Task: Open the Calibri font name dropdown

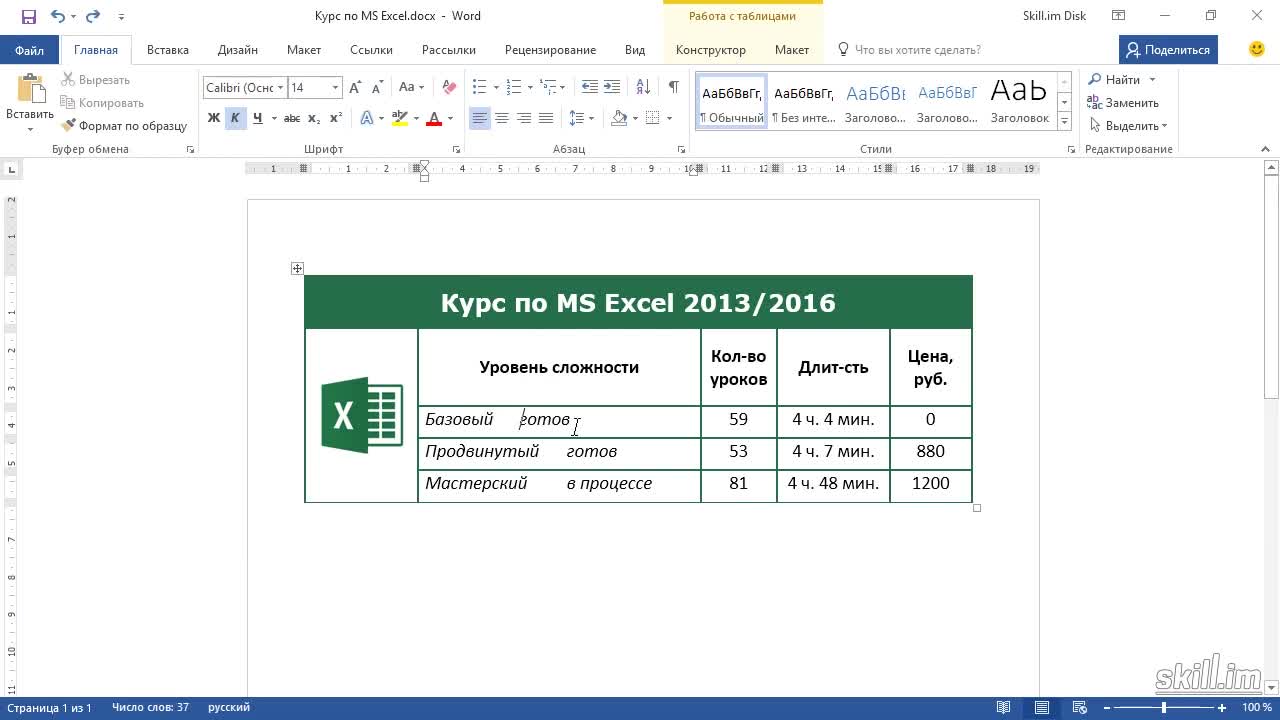Action: [x=281, y=88]
